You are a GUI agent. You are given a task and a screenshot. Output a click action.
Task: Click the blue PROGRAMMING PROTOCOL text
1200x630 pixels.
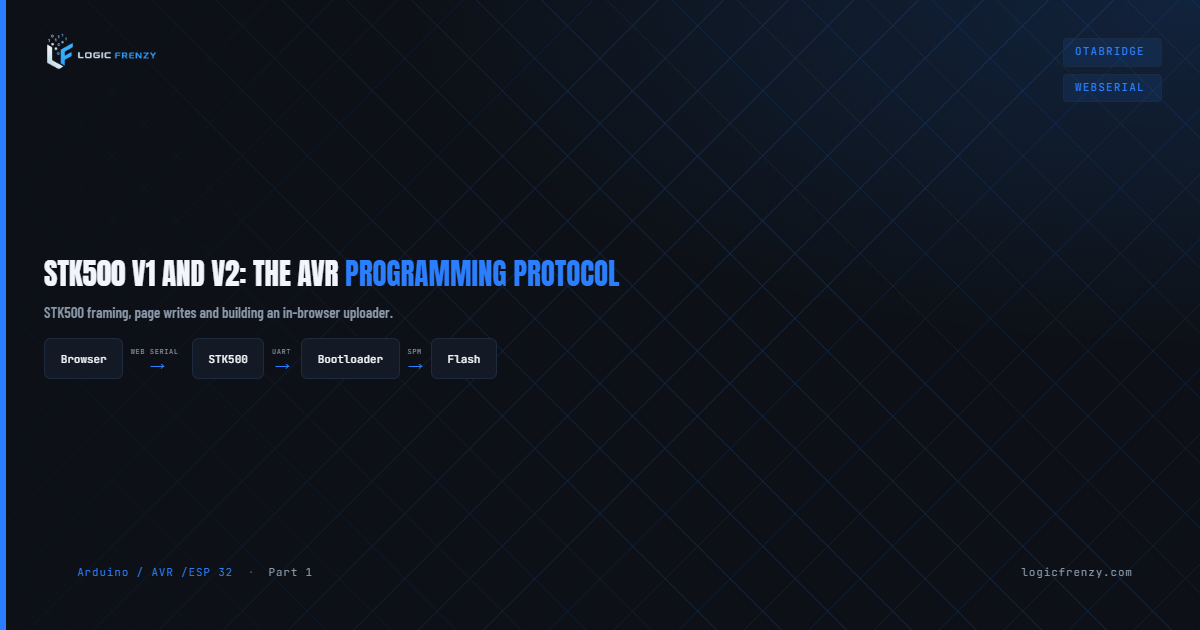point(482,274)
